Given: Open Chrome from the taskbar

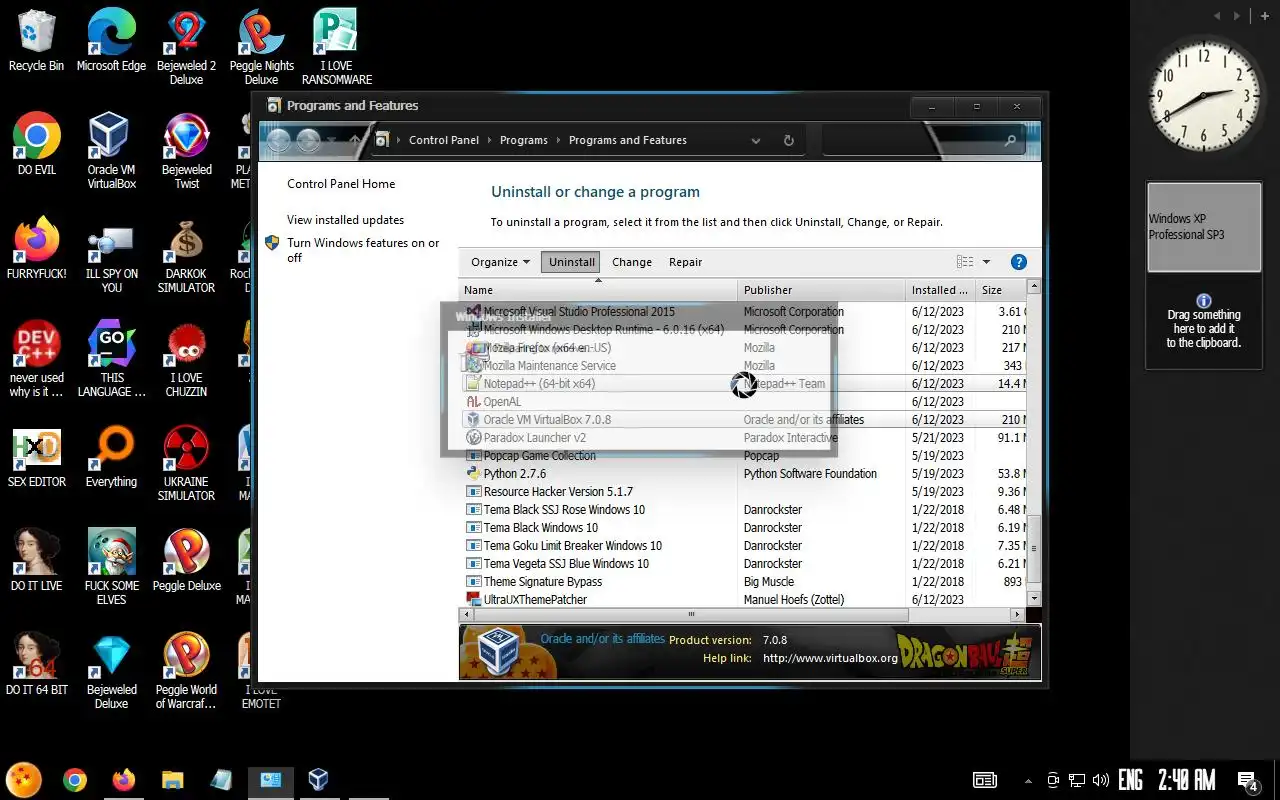Looking at the screenshot, I should 74,780.
